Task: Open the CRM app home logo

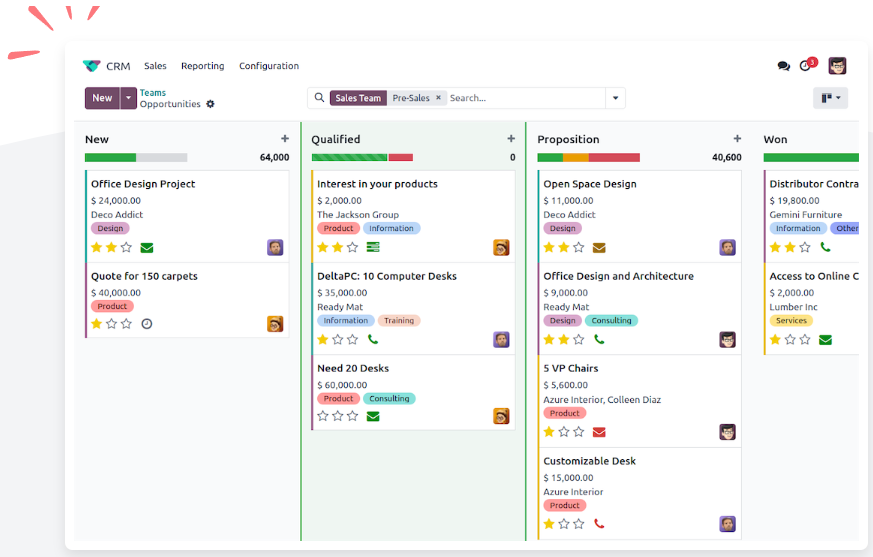Action: click(91, 66)
